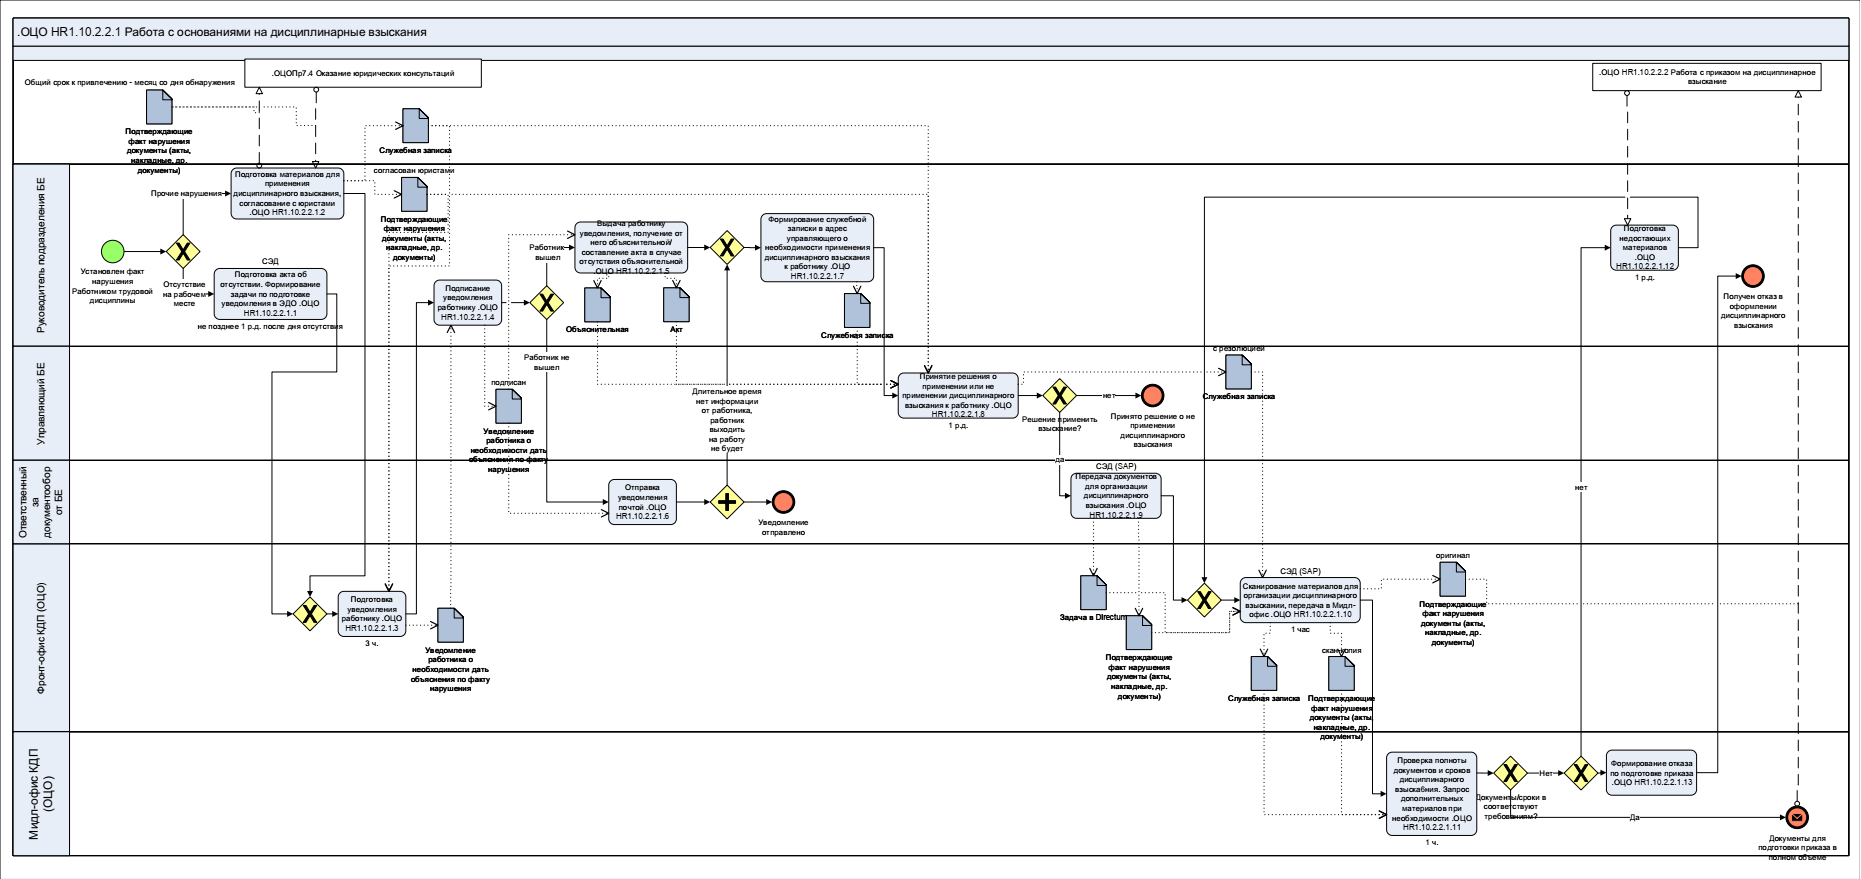1861x879 pixels.
Task: Select the message end event with envelope
Action: point(1797,818)
